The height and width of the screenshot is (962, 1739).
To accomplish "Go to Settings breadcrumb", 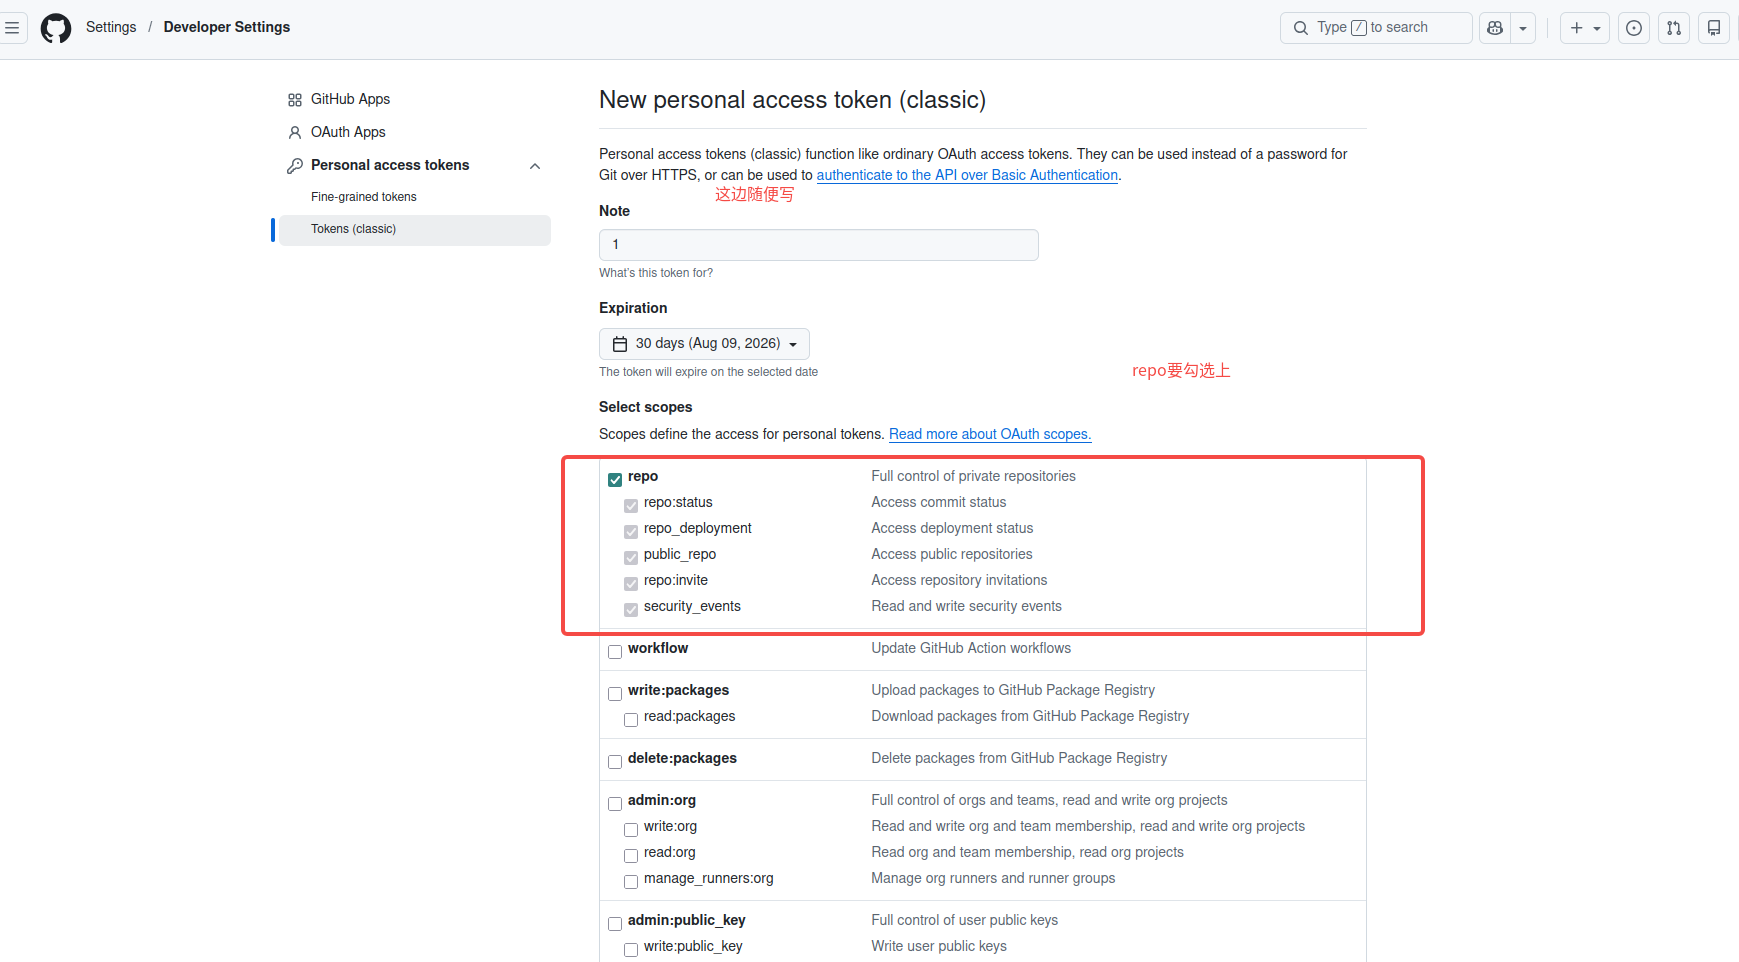I will tap(111, 27).
